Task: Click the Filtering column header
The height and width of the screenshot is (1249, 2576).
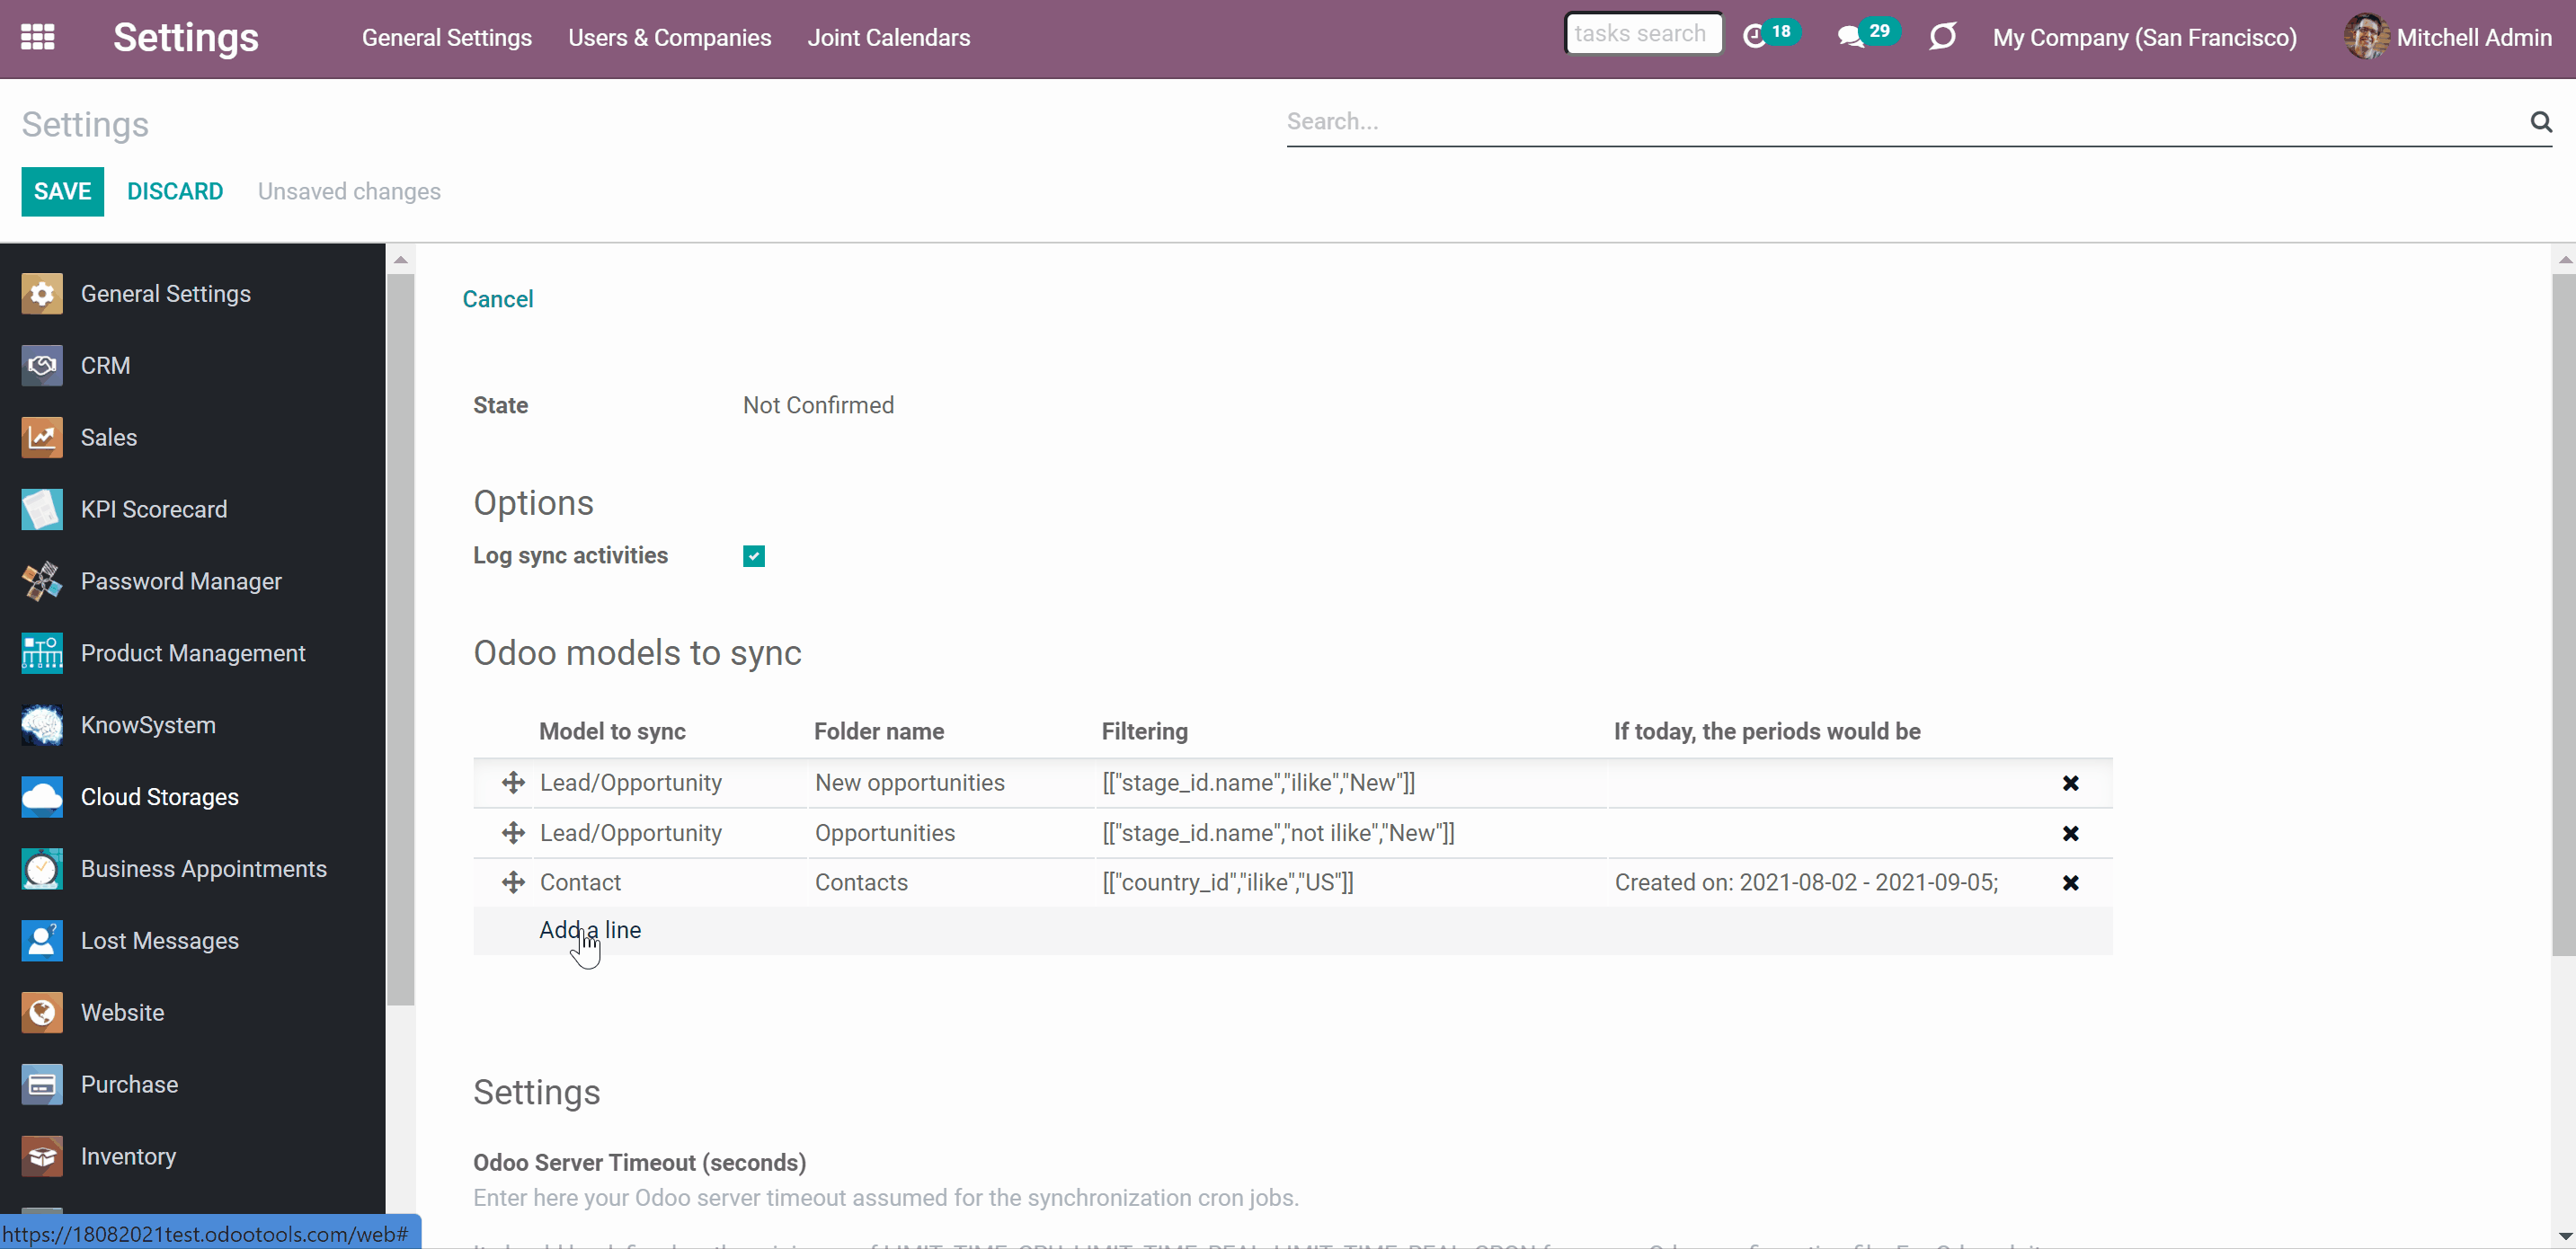Action: coord(1145,731)
